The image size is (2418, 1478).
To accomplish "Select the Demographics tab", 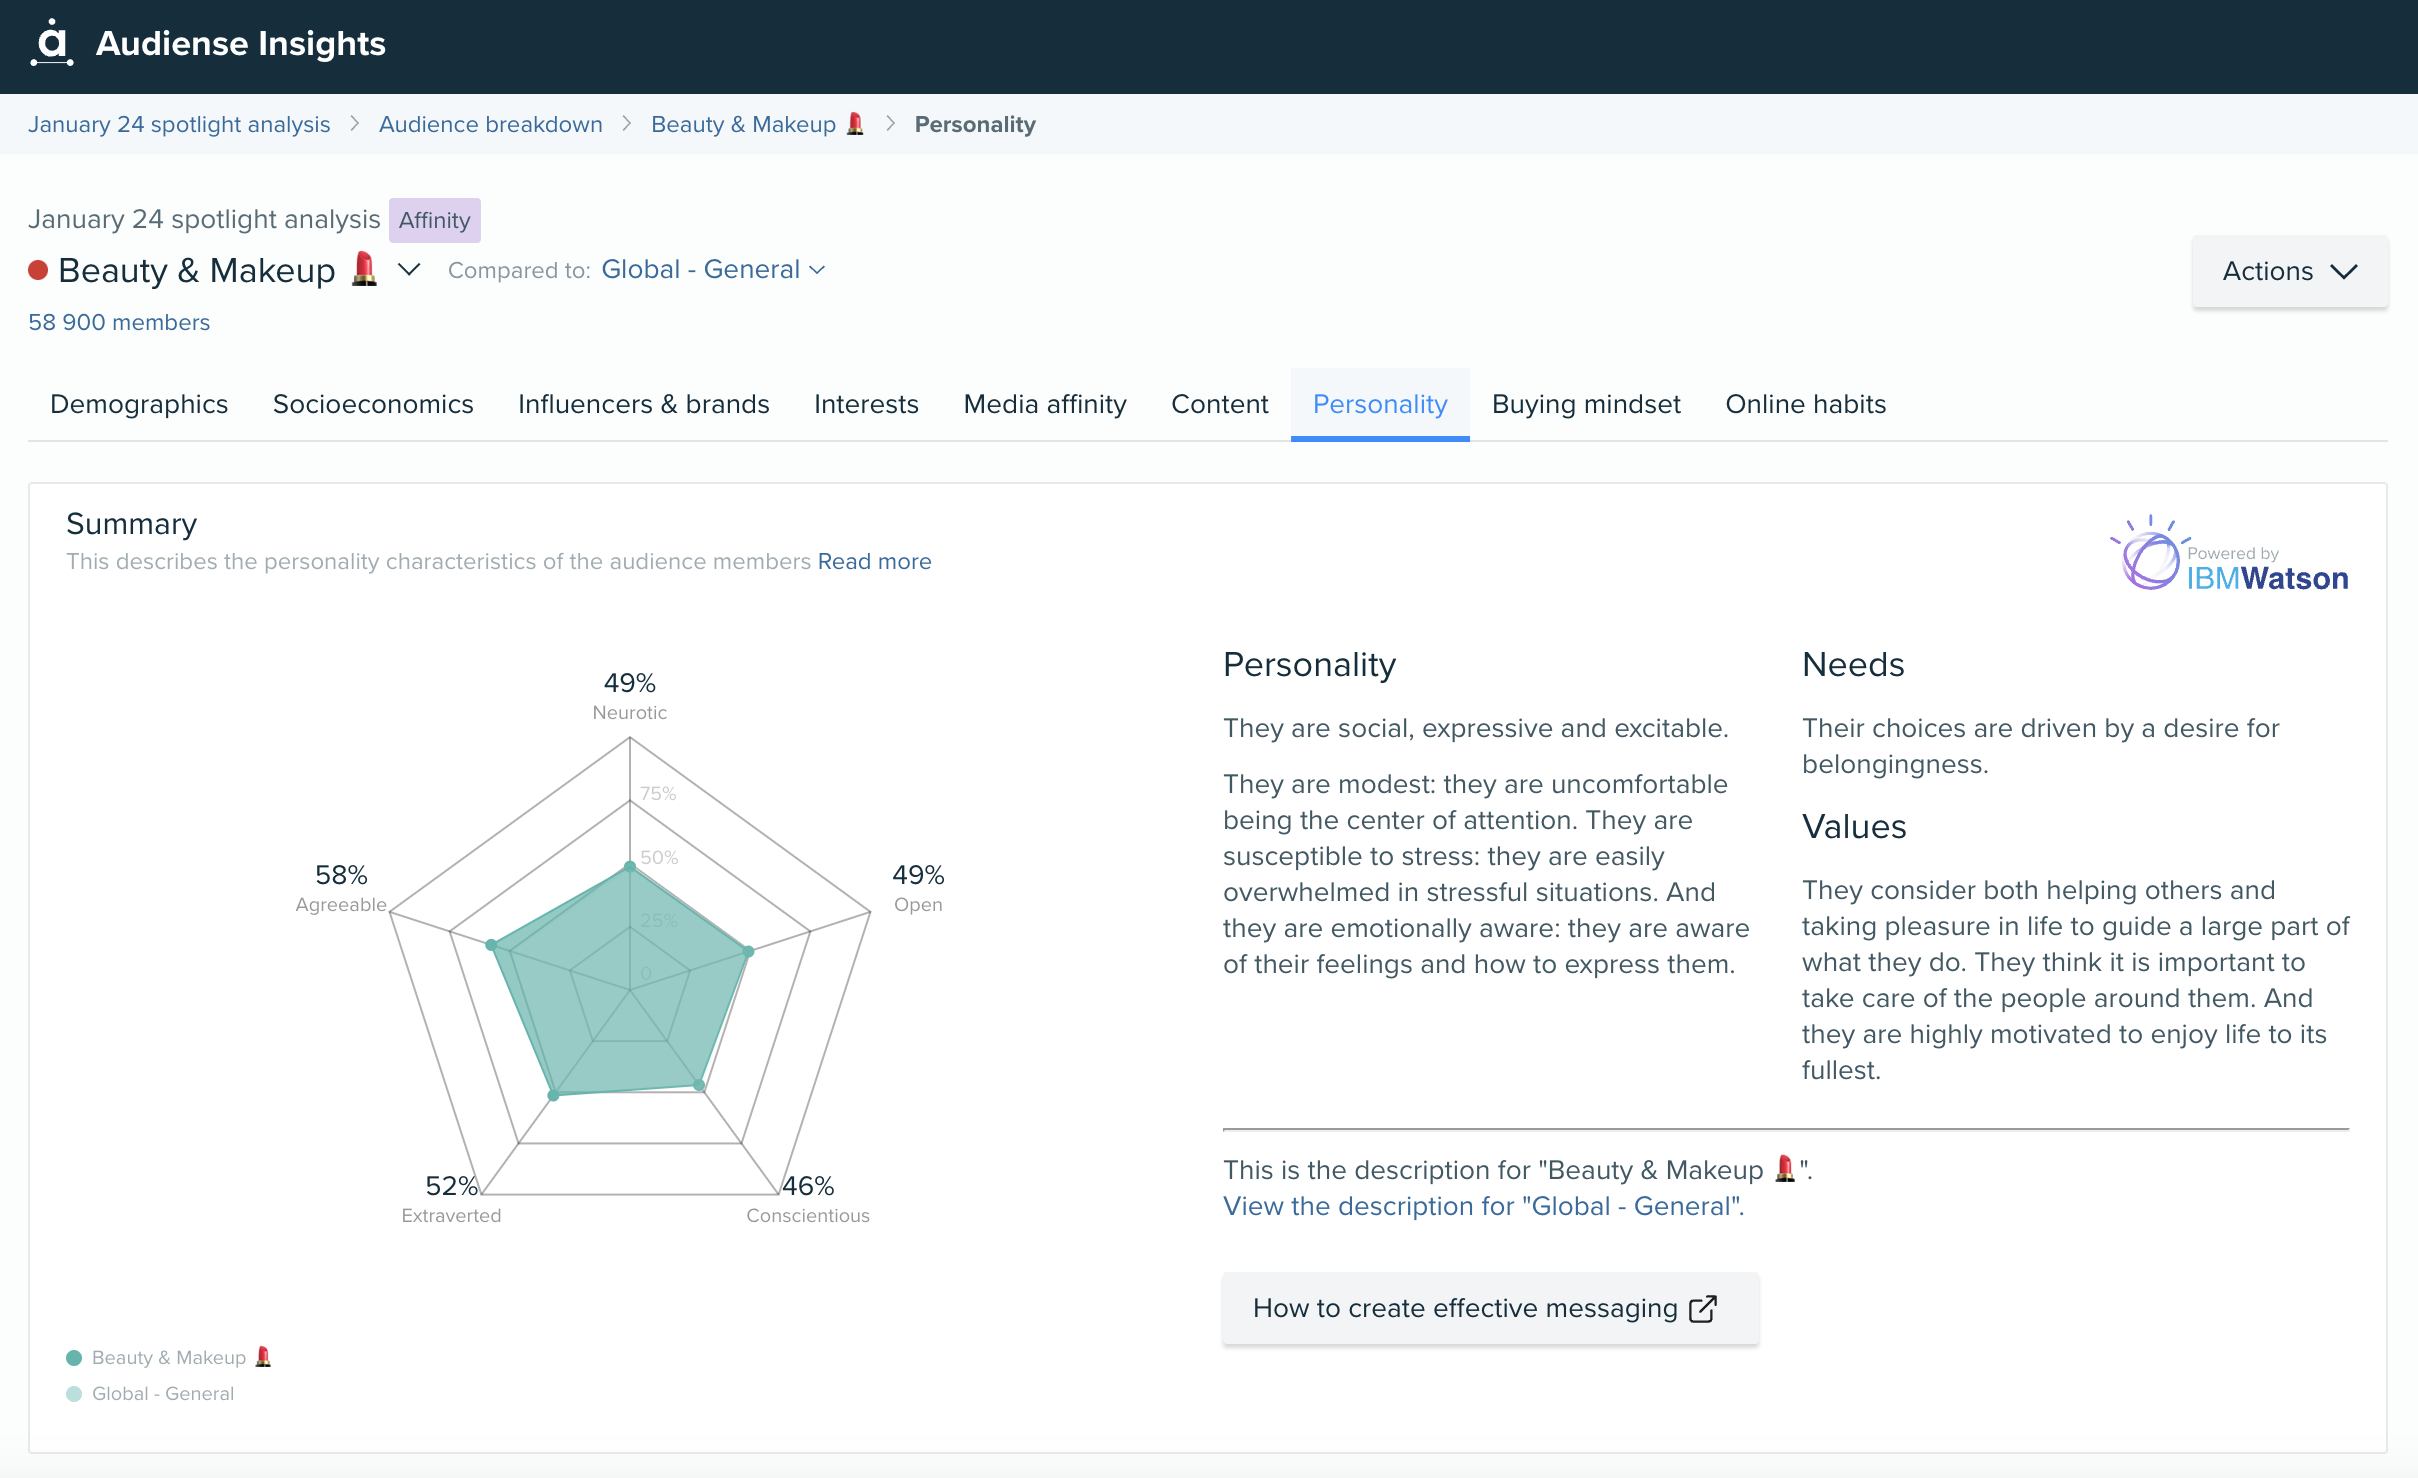I will 138,404.
